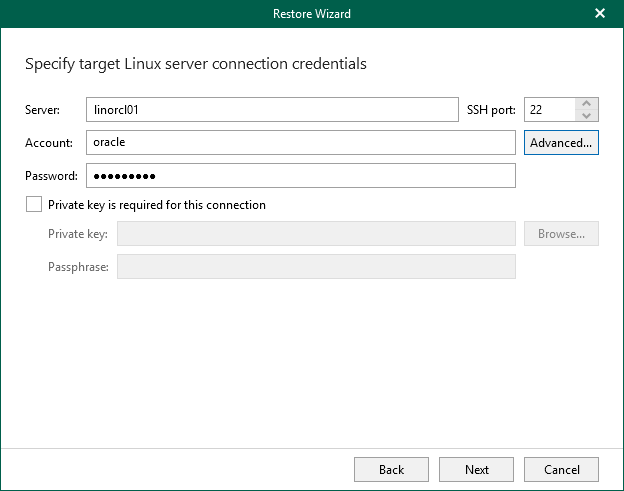This screenshot has width=624, height=491.
Task: Cancel the restore wizard
Action: point(561,469)
